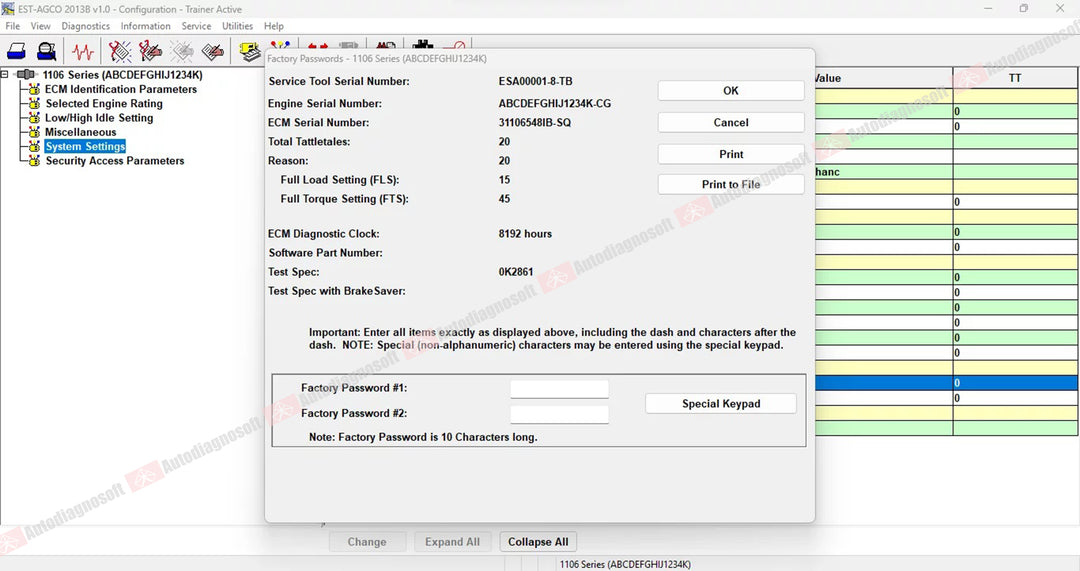
Task: Open the Service menu
Action: tap(196, 26)
